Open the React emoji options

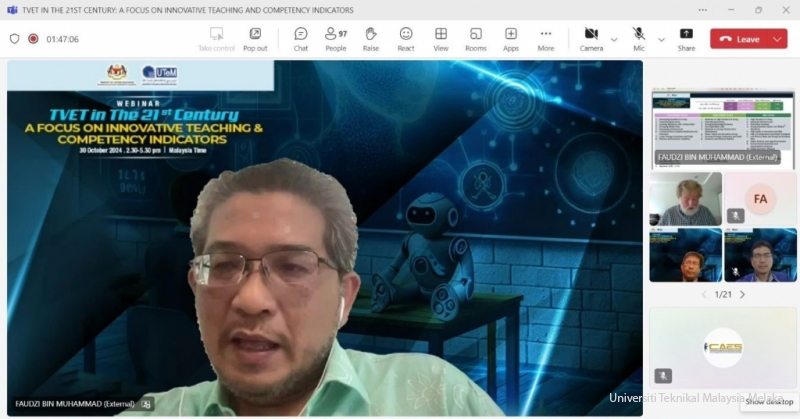[406, 38]
